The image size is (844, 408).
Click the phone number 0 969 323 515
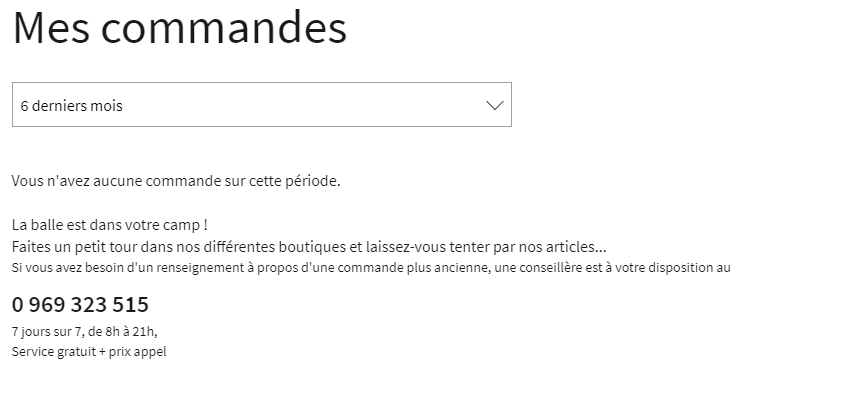(x=80, y=305)
